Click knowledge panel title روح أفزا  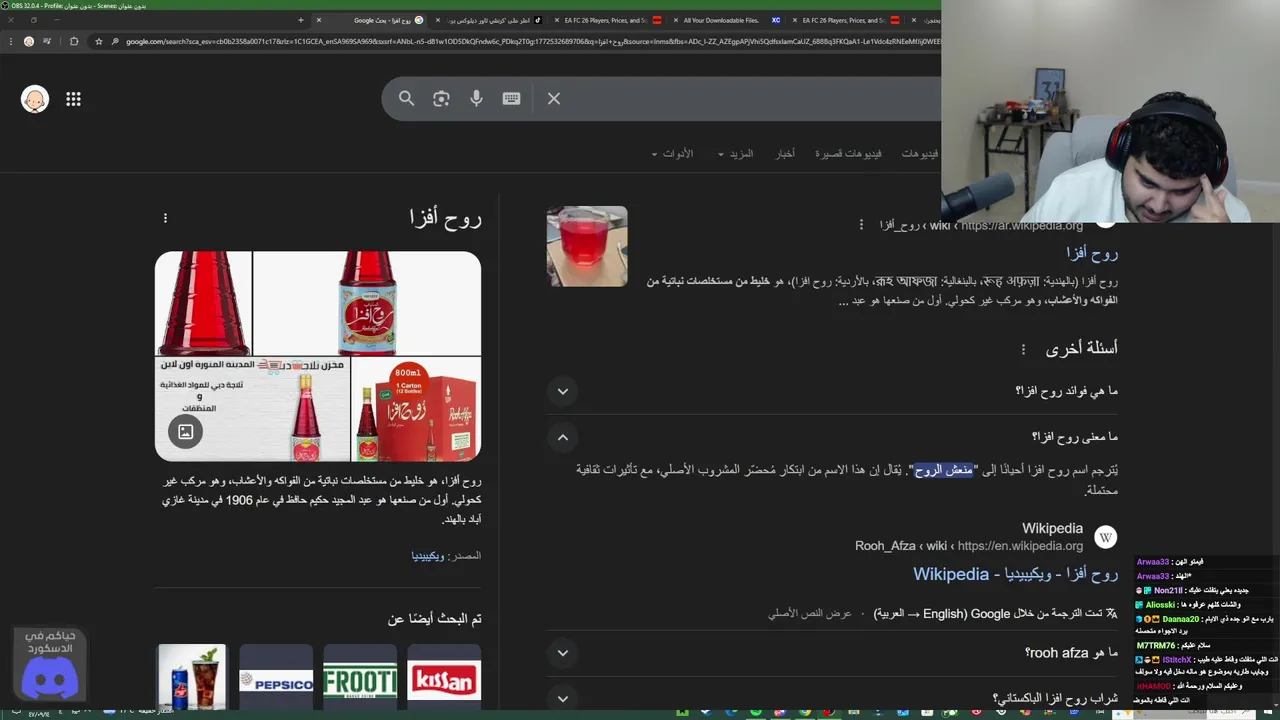click(x=445, y=218)
